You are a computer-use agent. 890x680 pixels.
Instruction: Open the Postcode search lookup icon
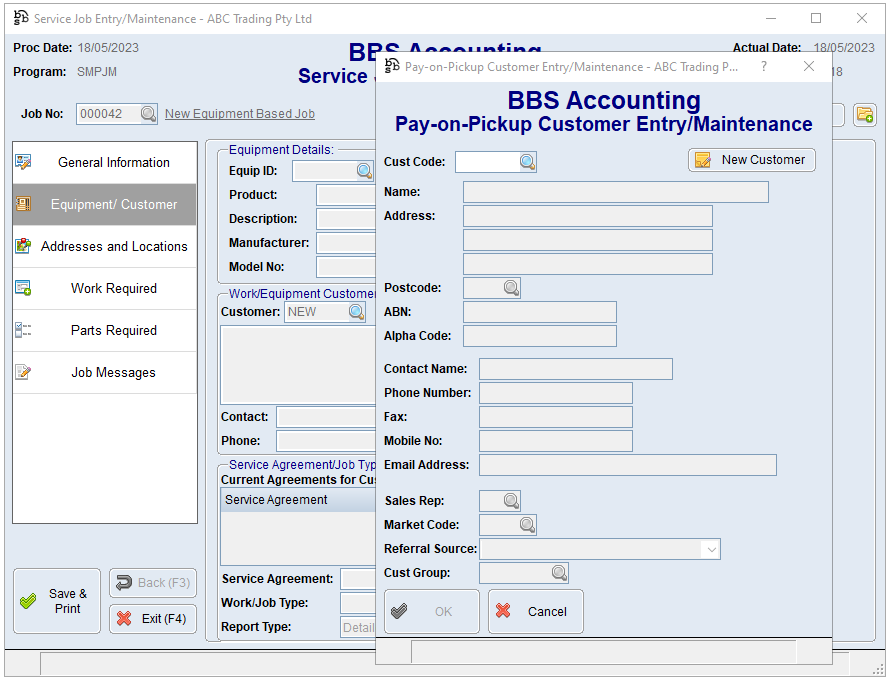coord(510,288)
